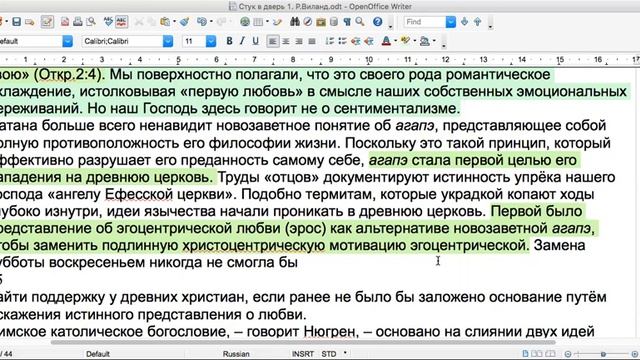The height and width of the screenshot is (360, 640).
Task: Expand the Find field history dropdown
Action: 451,22
